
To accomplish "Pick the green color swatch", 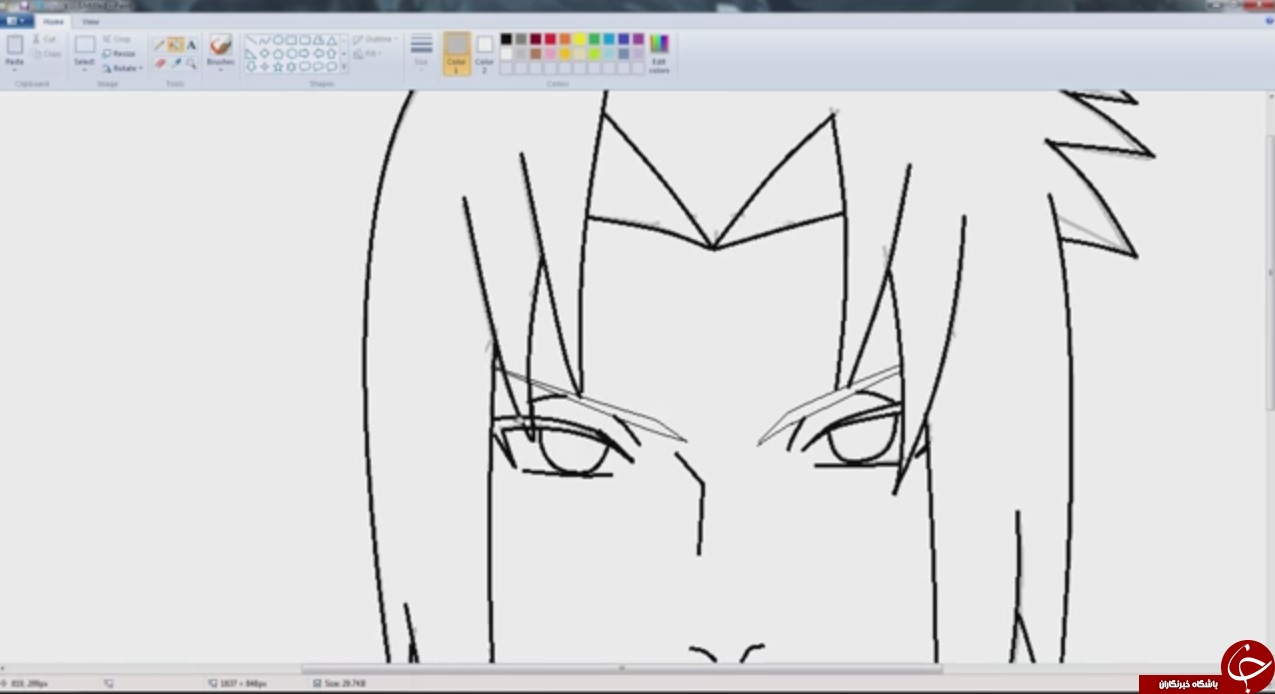I will (x=594, y=39).
